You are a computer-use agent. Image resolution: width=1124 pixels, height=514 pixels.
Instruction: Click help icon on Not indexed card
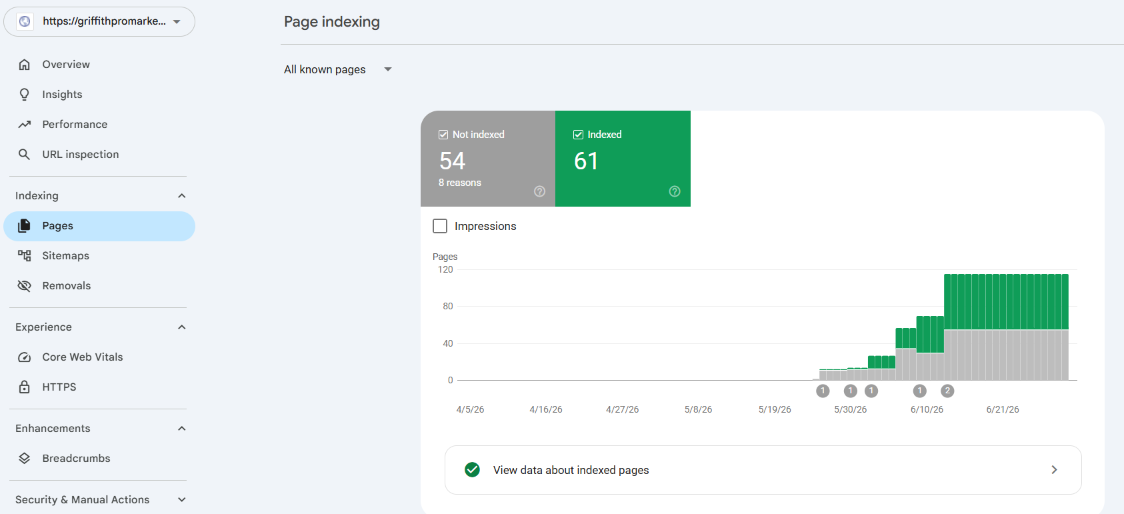tap(540, 191)
